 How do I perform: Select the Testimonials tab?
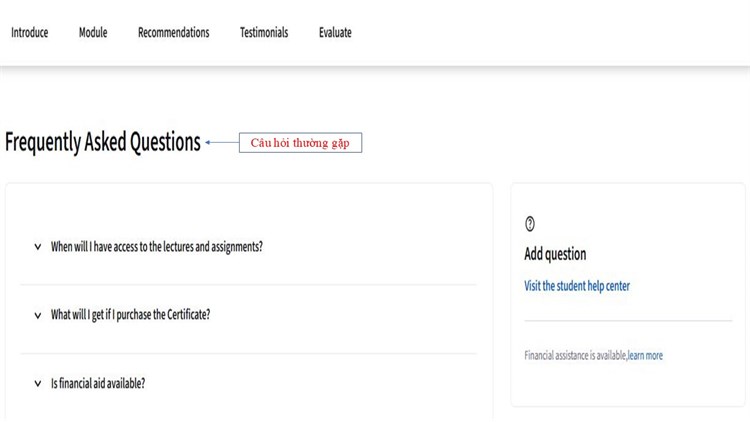click(264, 32)
